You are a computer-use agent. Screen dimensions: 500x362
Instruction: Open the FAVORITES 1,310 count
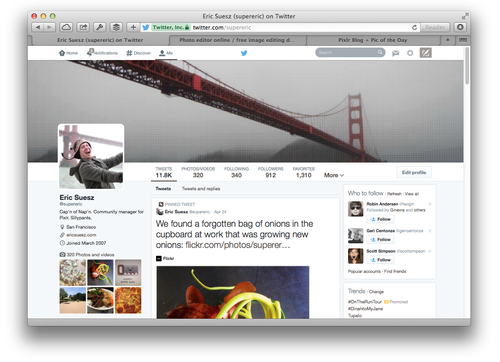point(304,172)
